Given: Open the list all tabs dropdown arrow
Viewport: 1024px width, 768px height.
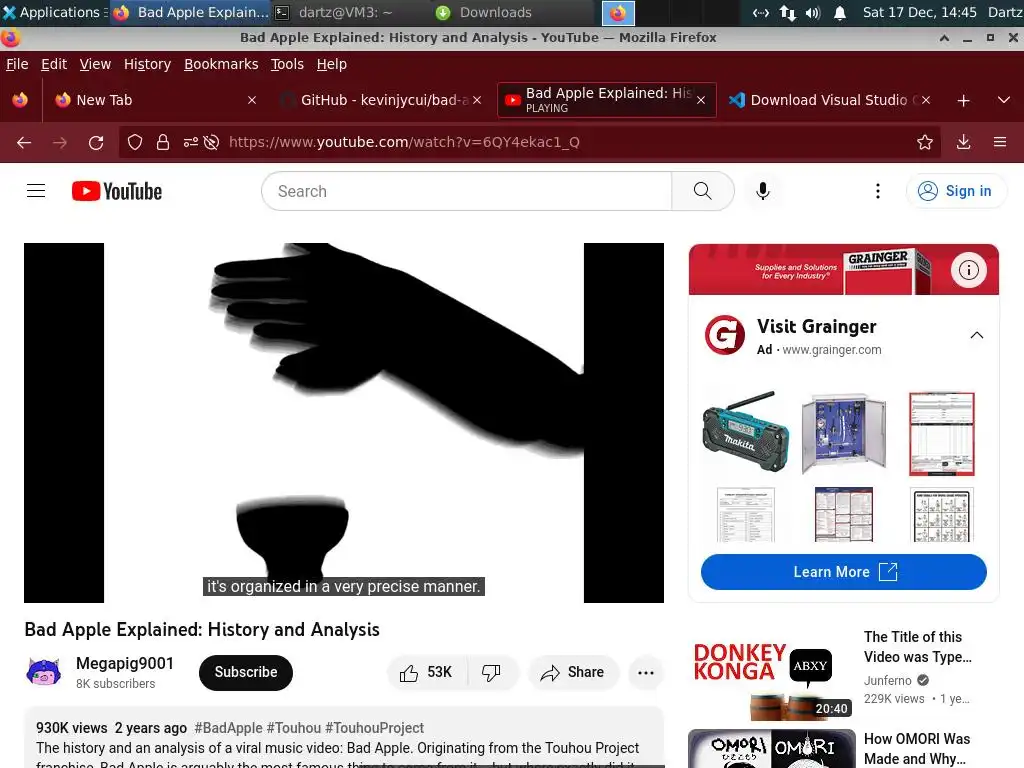Looking at the screenshot, I should coord(1004,101).
